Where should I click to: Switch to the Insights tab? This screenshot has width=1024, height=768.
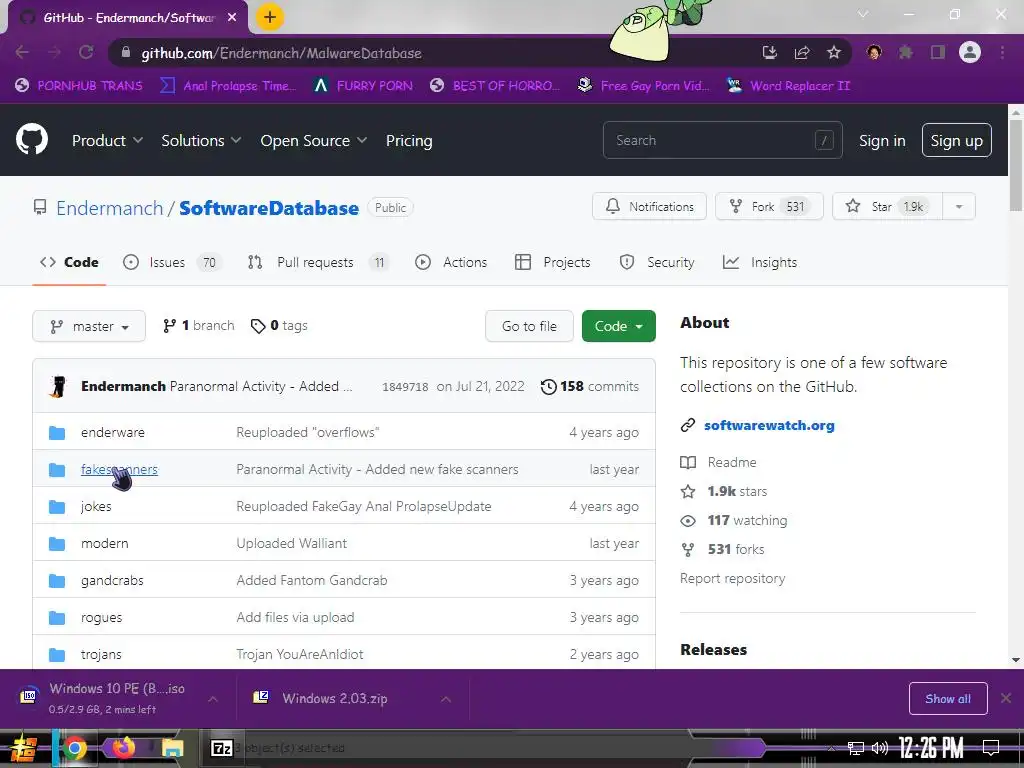coord(760,262)
